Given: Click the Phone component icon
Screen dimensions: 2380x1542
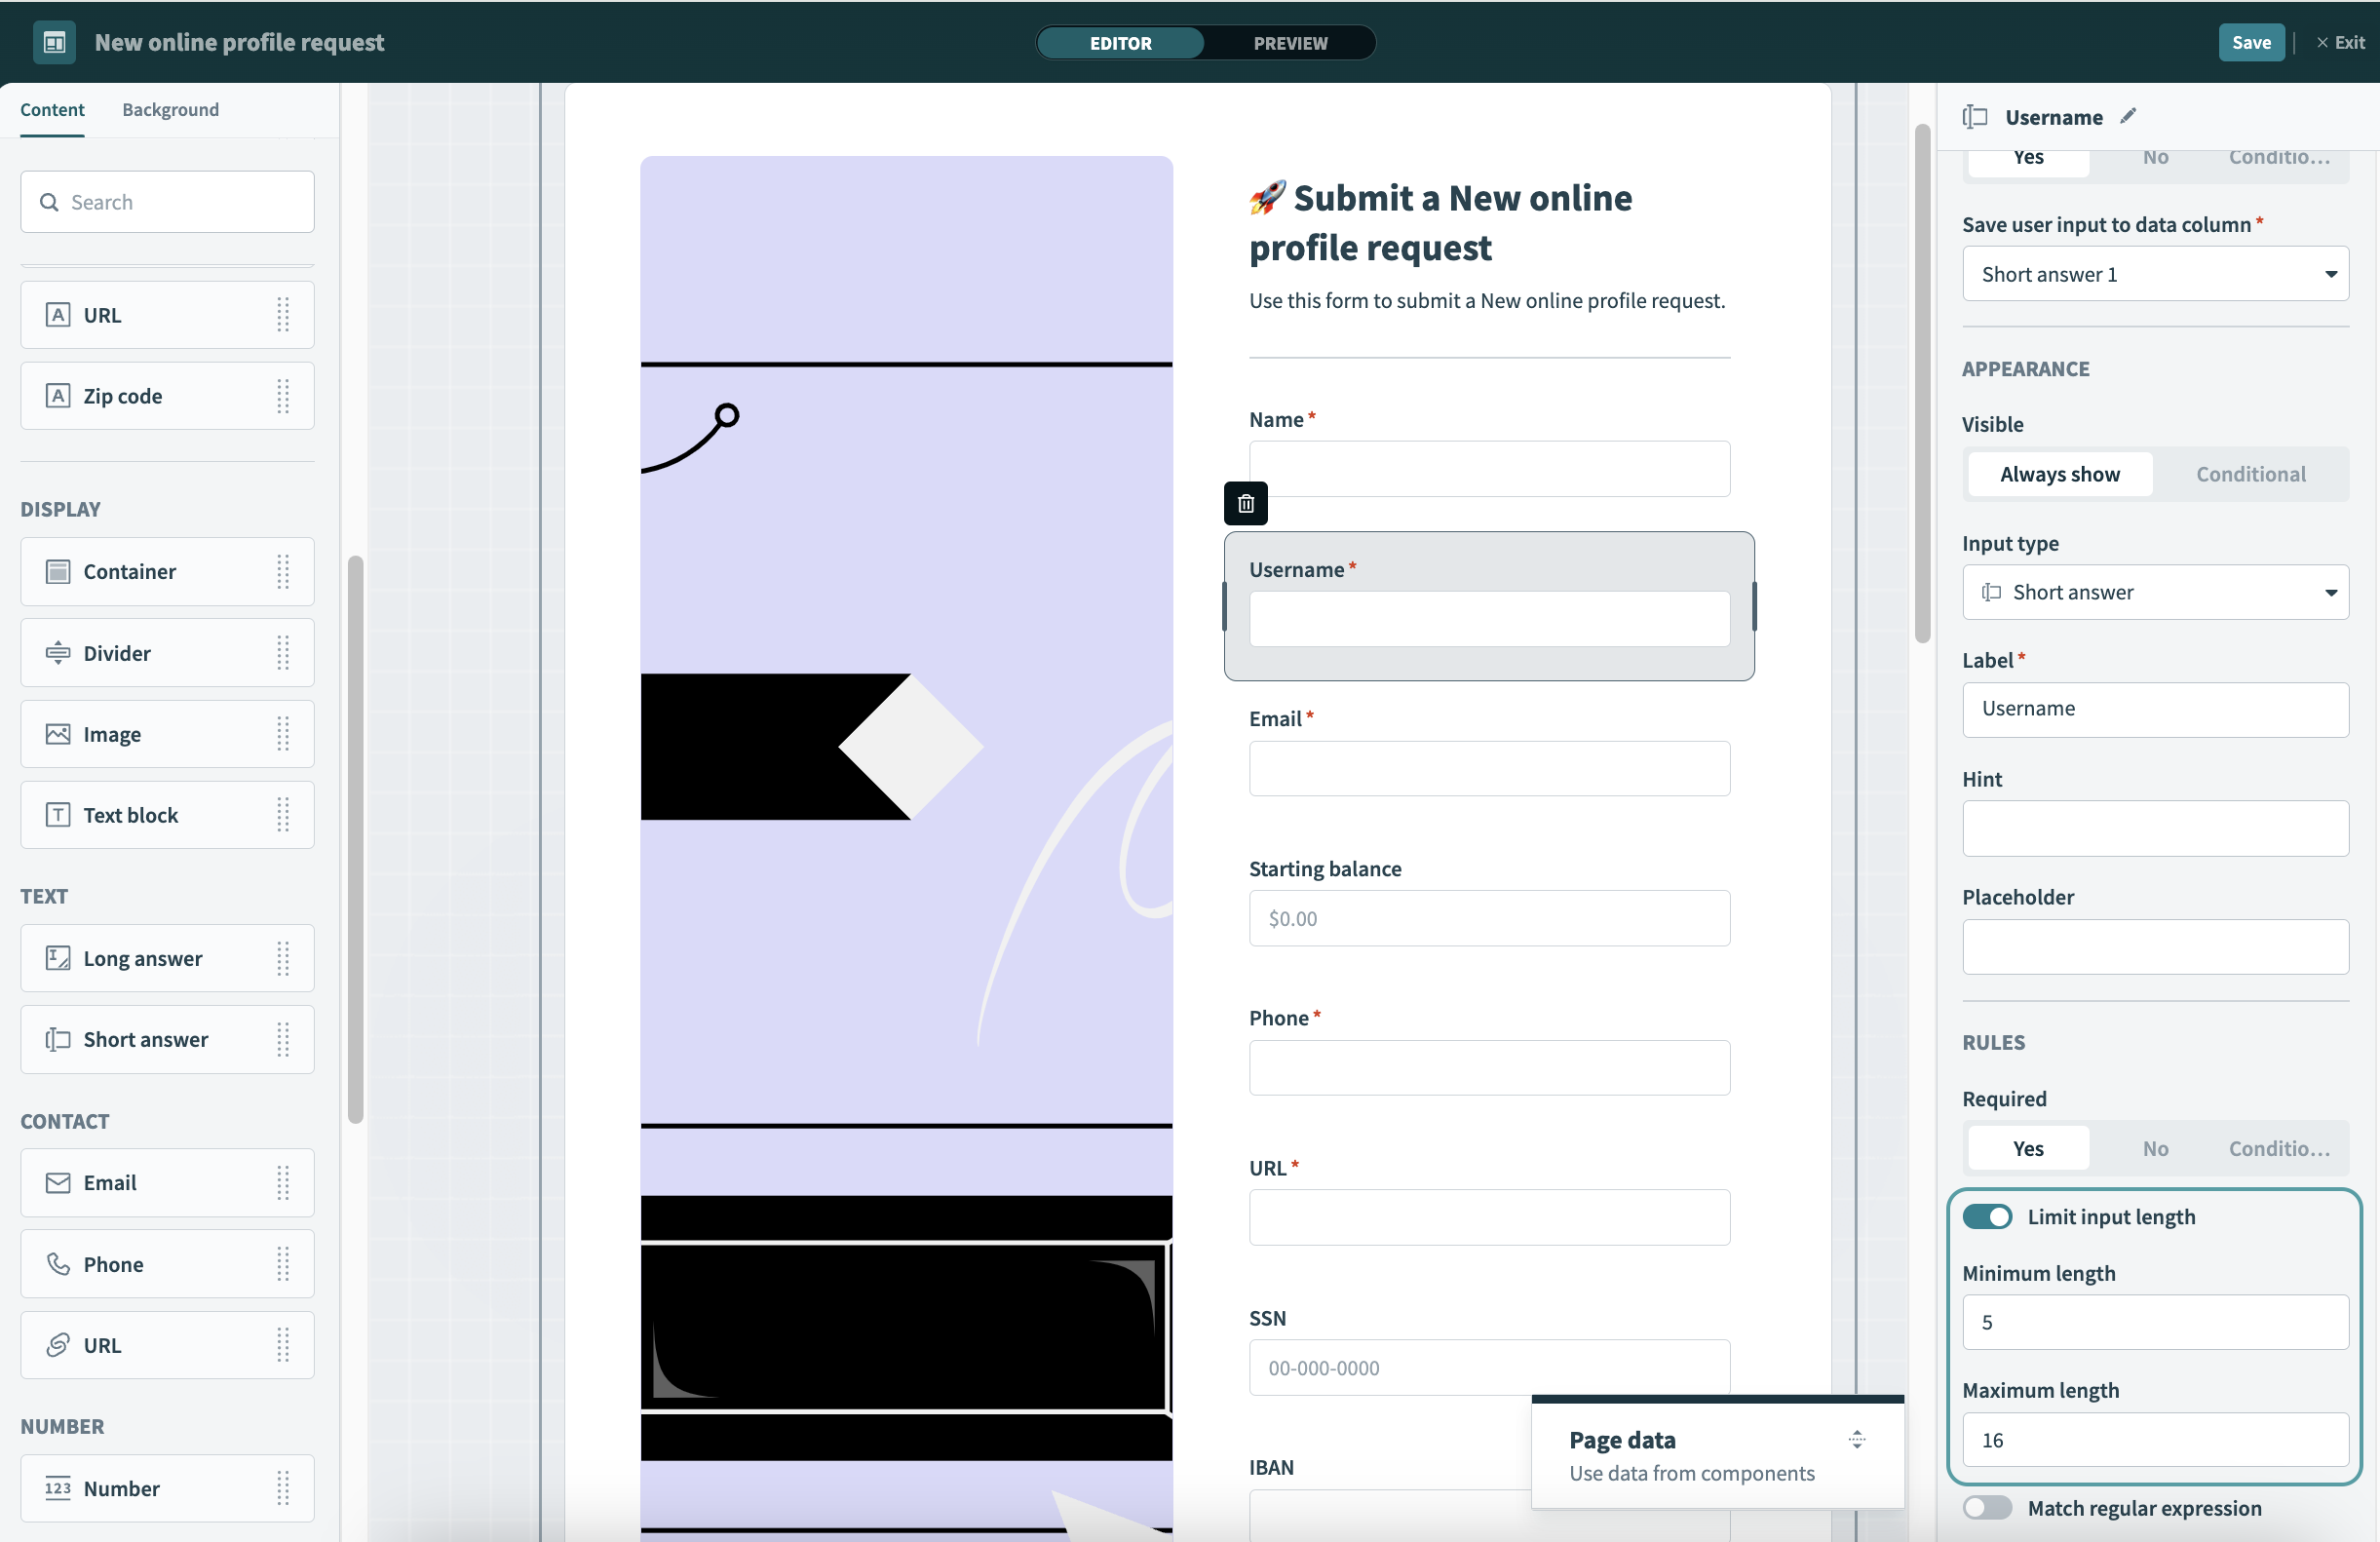Looking at the screenshot, I should (58, 1264).
